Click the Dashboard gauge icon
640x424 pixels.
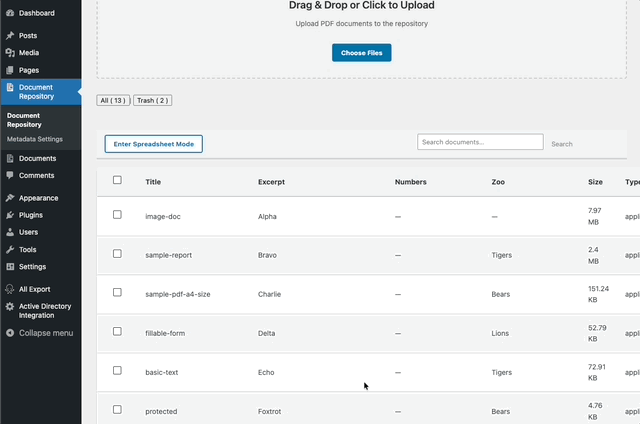(x=10, y=13)
